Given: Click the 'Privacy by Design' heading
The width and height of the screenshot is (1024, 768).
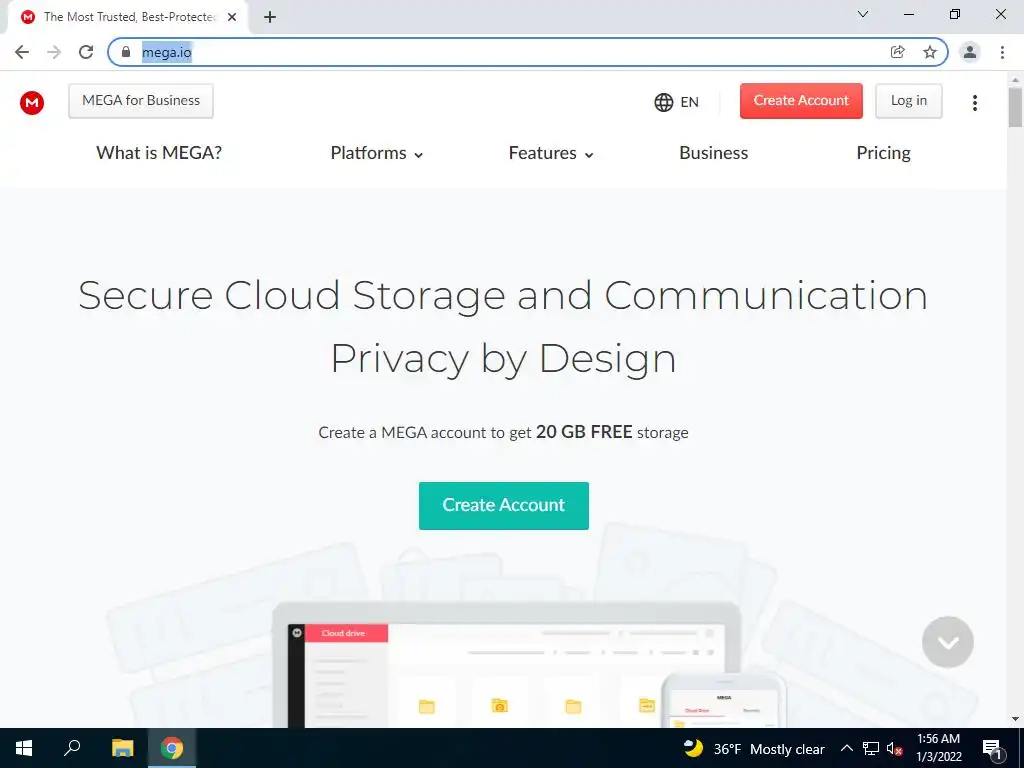Looking at the screenshot, I should click(x=503, y=359).
